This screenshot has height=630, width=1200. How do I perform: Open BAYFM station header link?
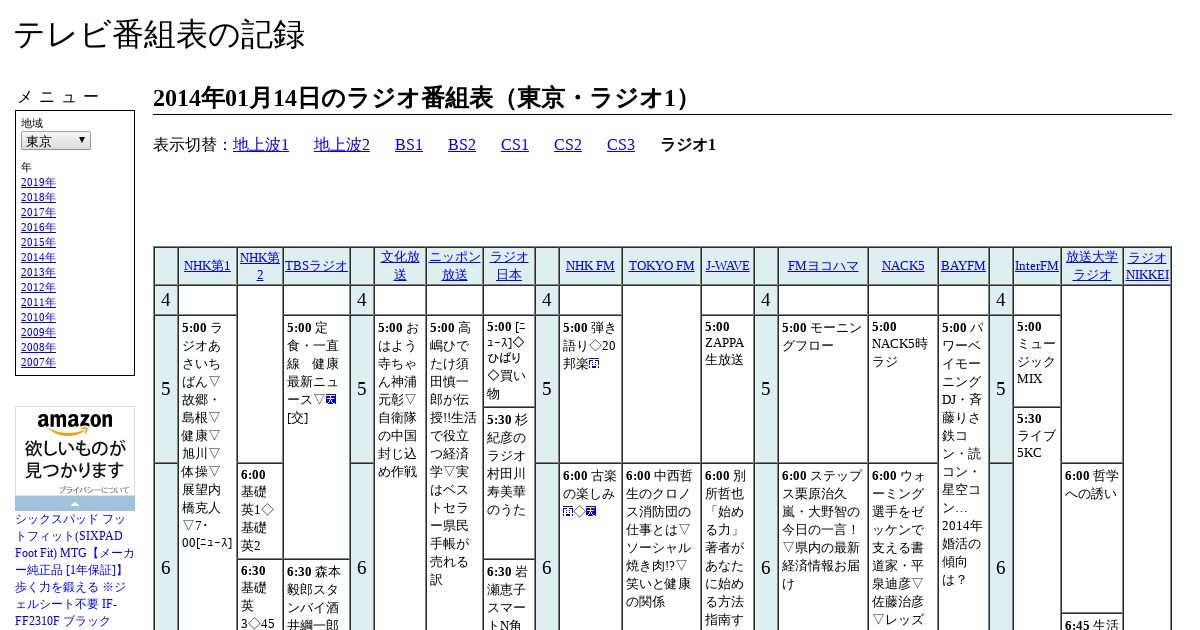963,266
